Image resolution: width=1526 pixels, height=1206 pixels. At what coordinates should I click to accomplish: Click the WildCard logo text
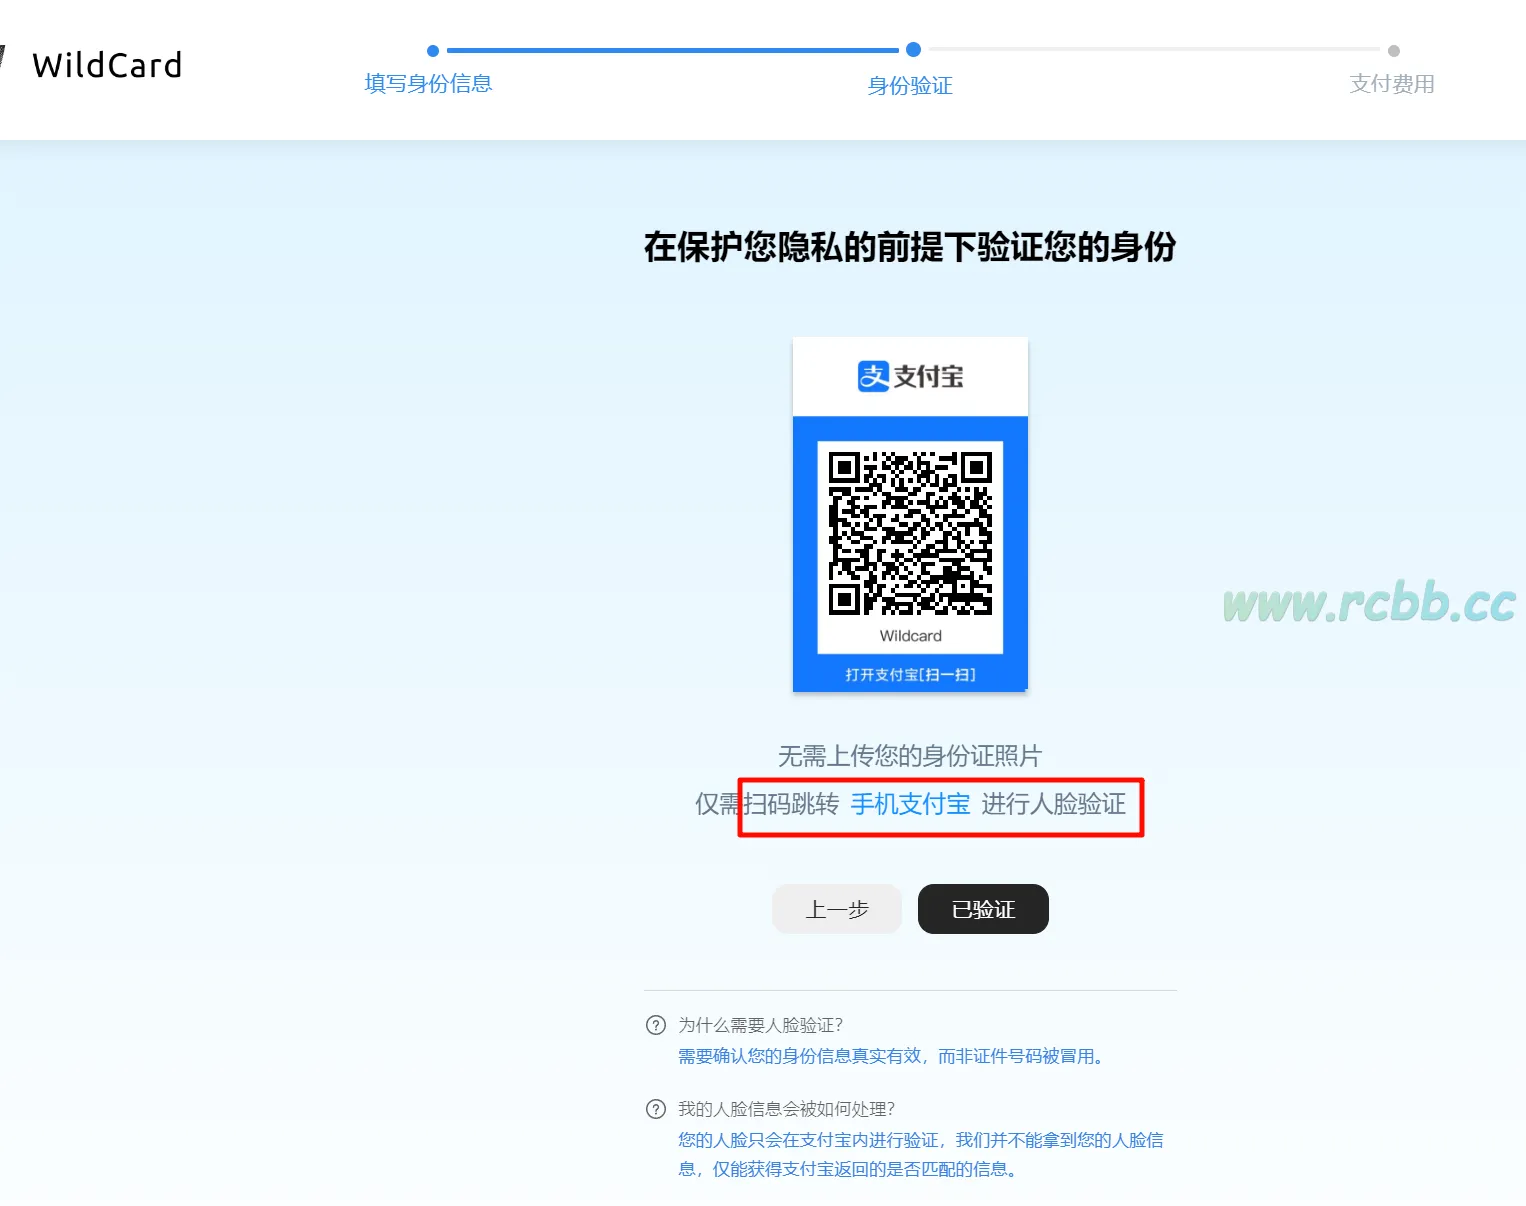(107, 66)
